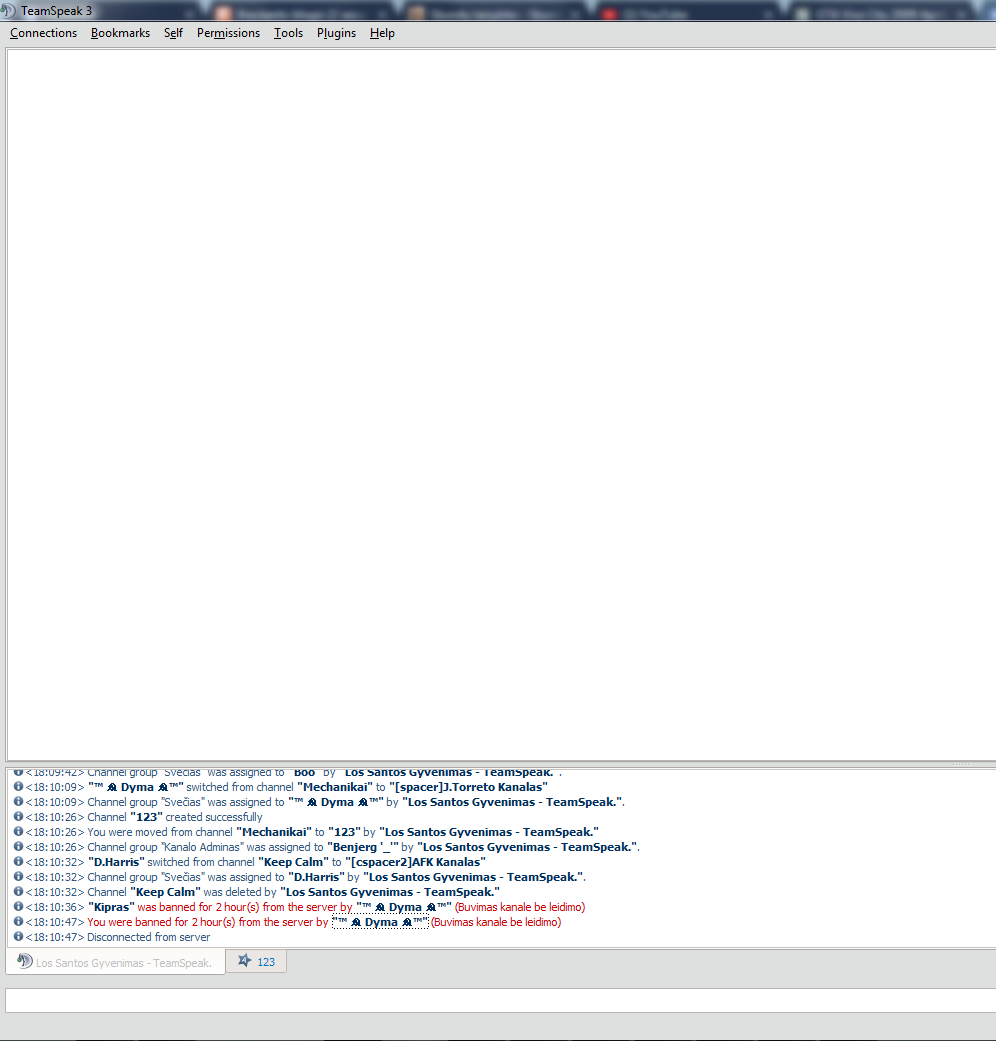The image size is (996, 1041).
Task: Click "D.Harris" name in the 18:10:32 switched line
Action: pyautogui.click(x=116, y=862)
